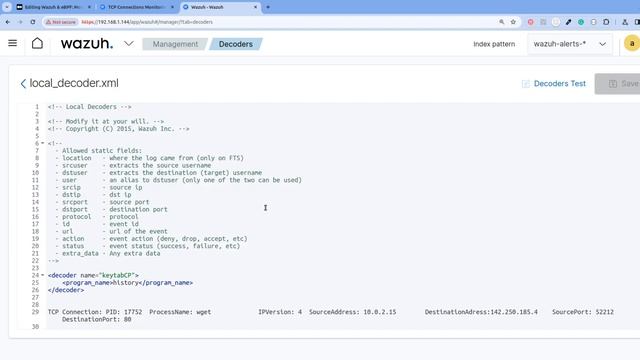Navigate back in the browser
640x360 pixels.
(8, 22)
